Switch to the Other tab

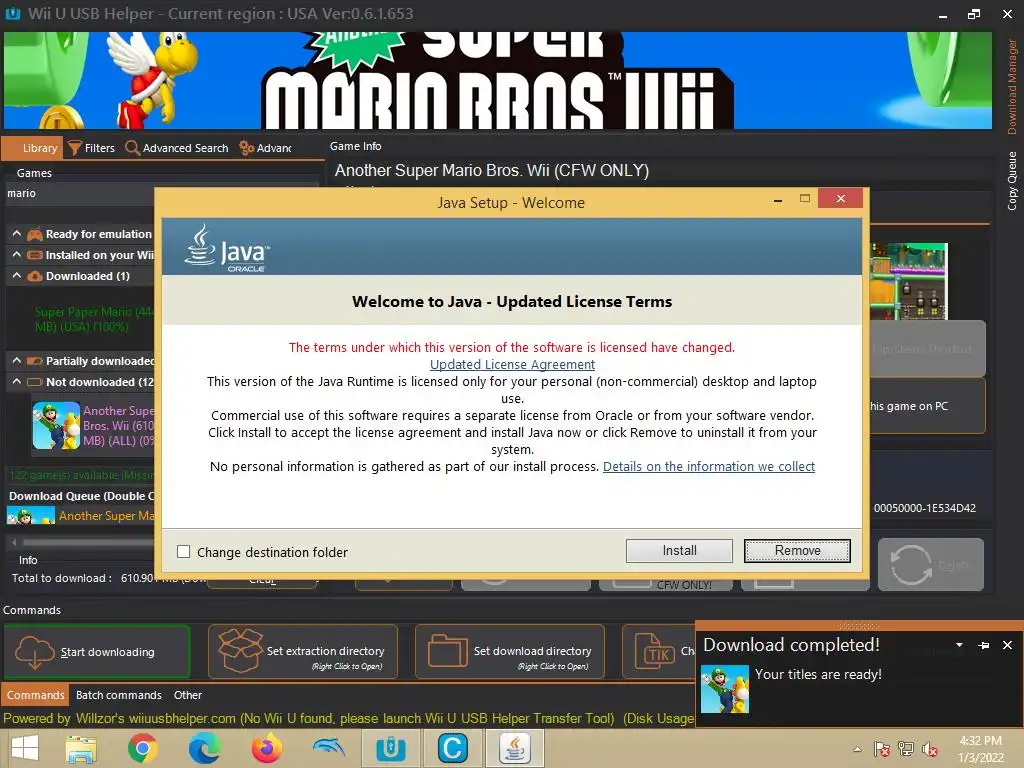[187, 695]
